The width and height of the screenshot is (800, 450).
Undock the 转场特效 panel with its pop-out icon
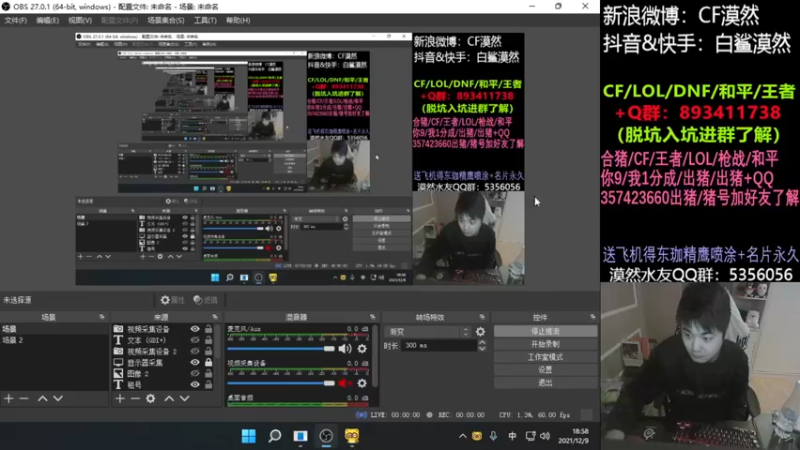[x=482, y=317]
